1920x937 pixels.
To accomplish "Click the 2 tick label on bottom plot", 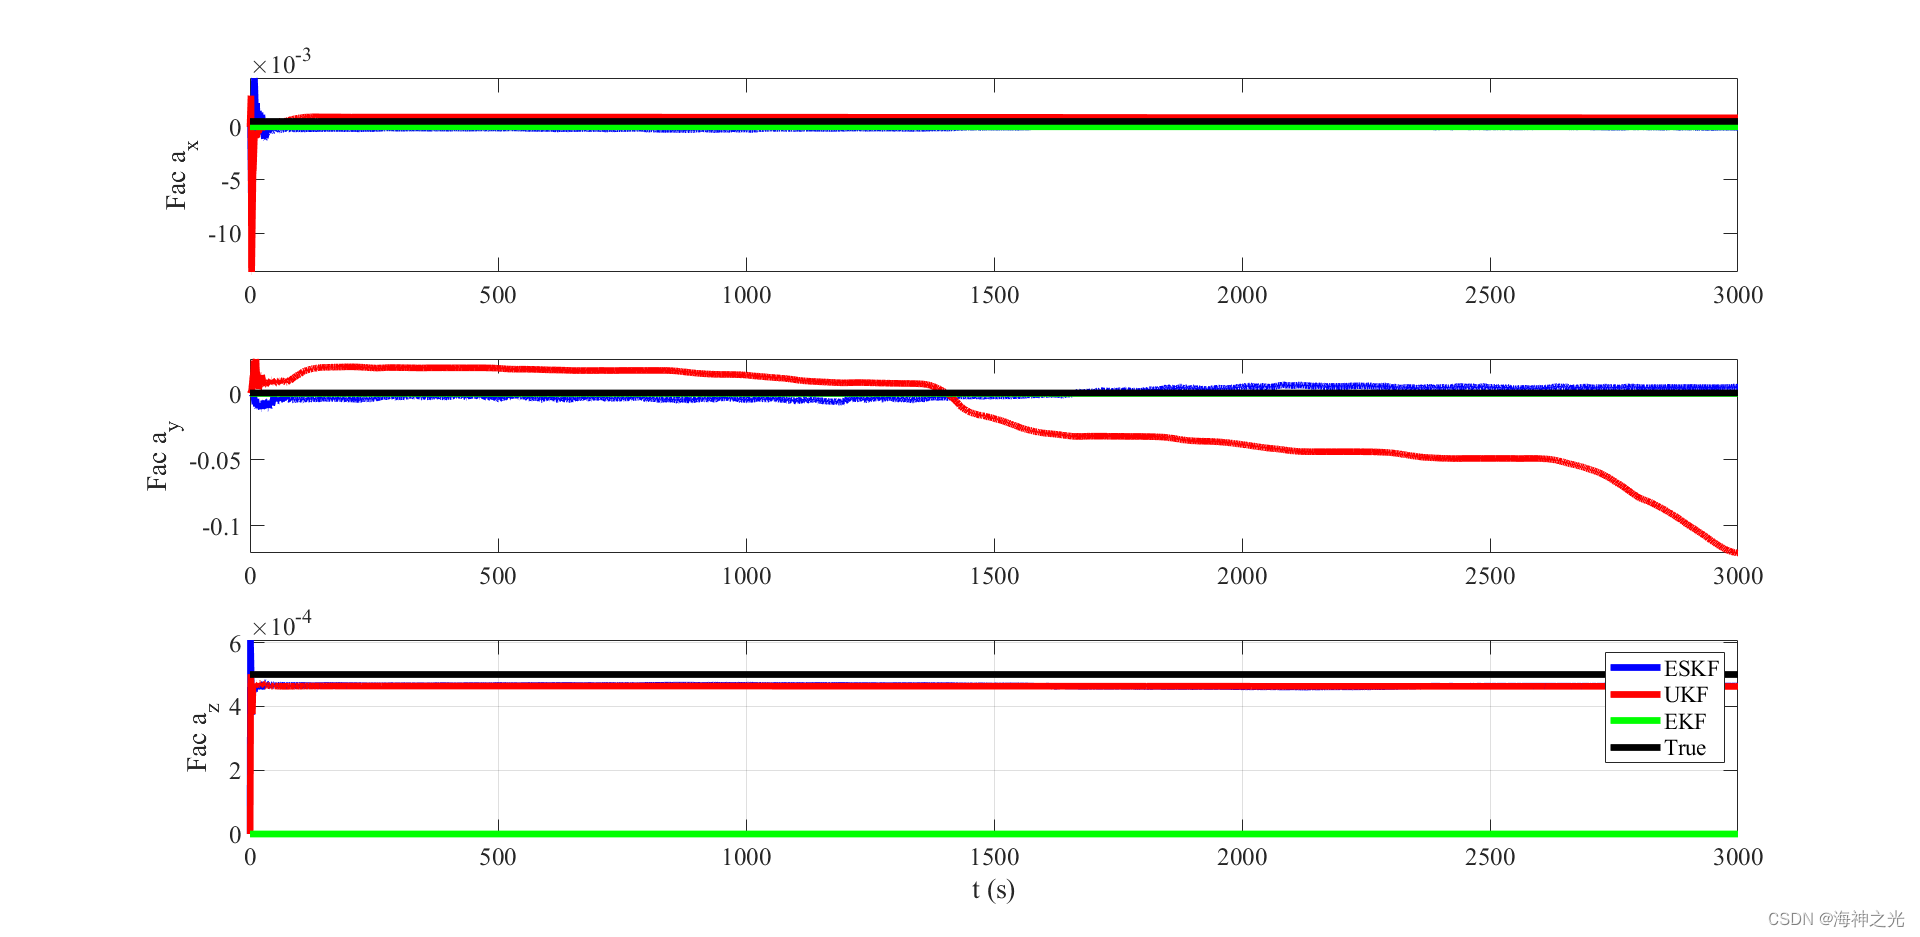I will (235, 771).
